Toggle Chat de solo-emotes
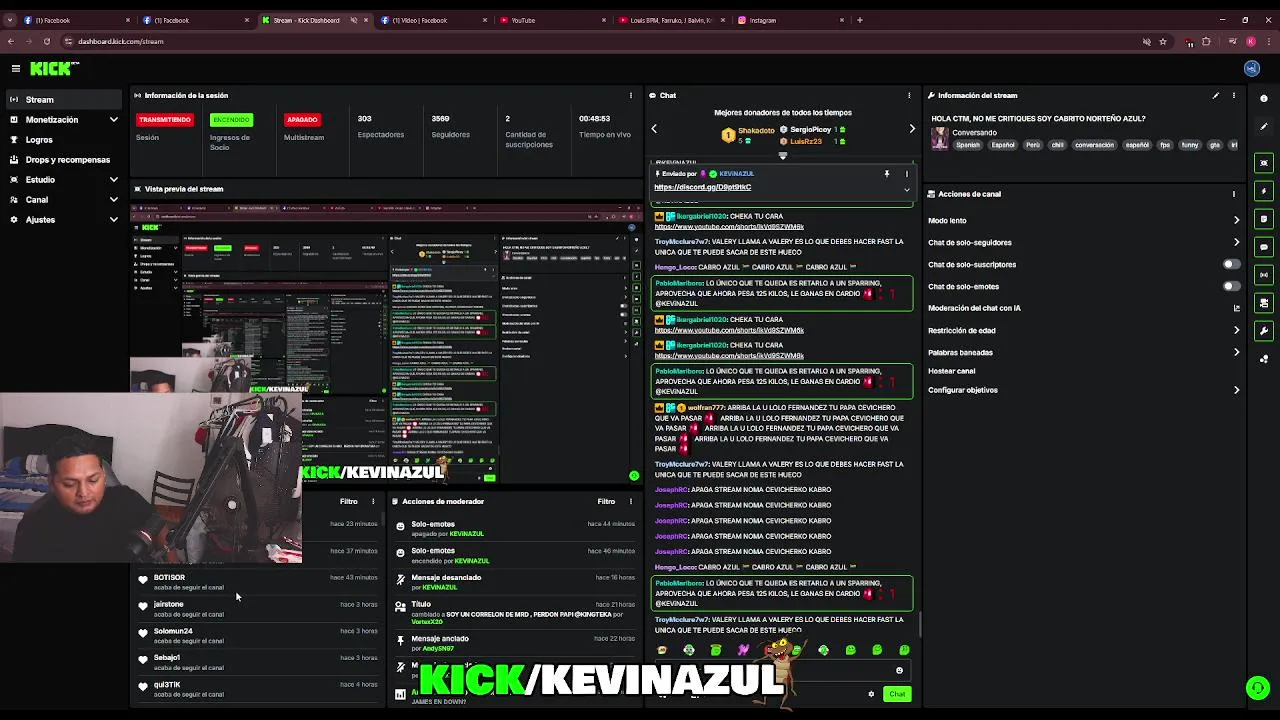This screenshot has height=720, width=1280. coord(1232,286)
